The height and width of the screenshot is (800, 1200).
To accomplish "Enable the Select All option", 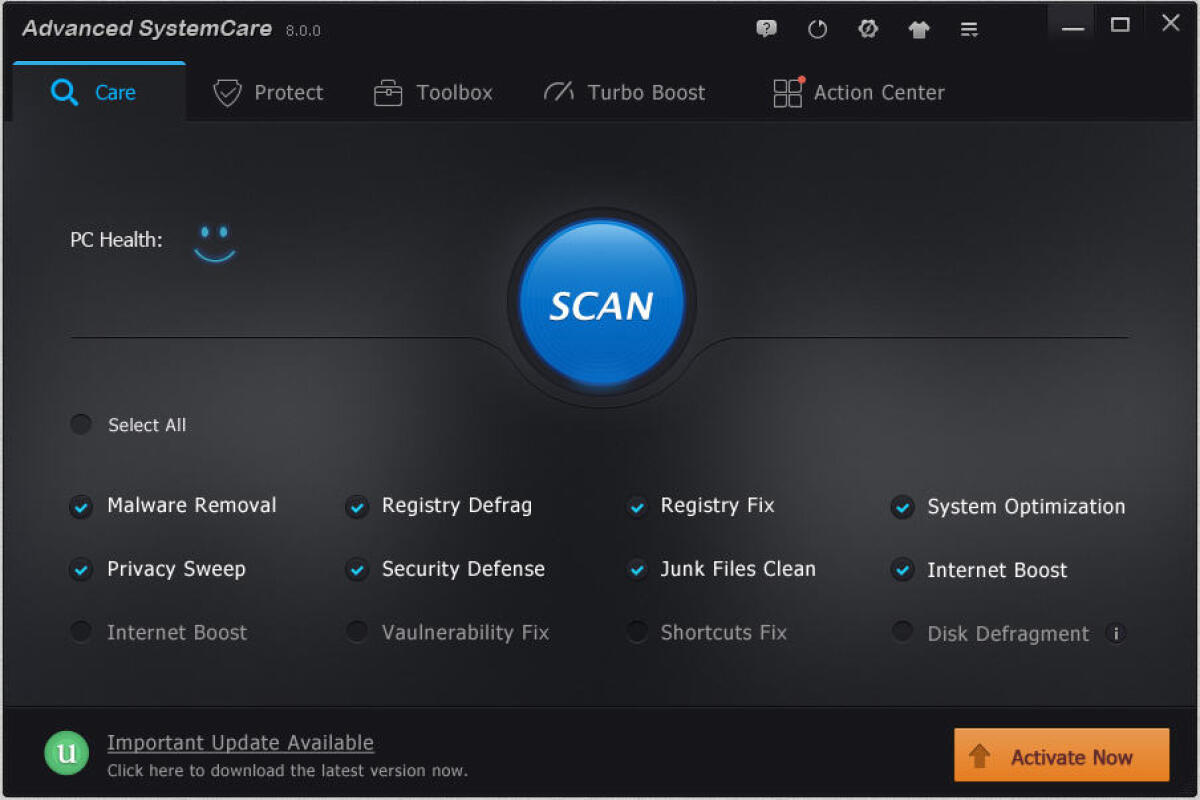I will coord(81,424).
